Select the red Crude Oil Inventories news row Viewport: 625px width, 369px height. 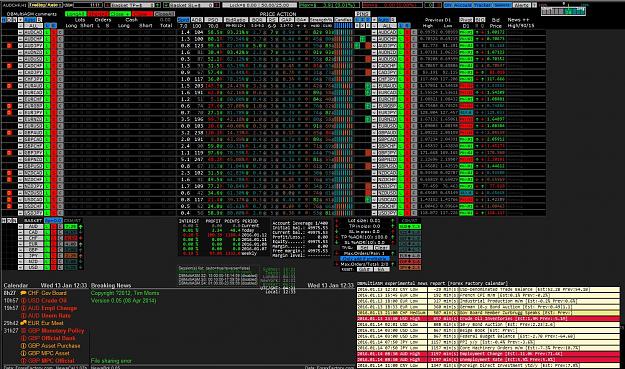click(489, 319)
